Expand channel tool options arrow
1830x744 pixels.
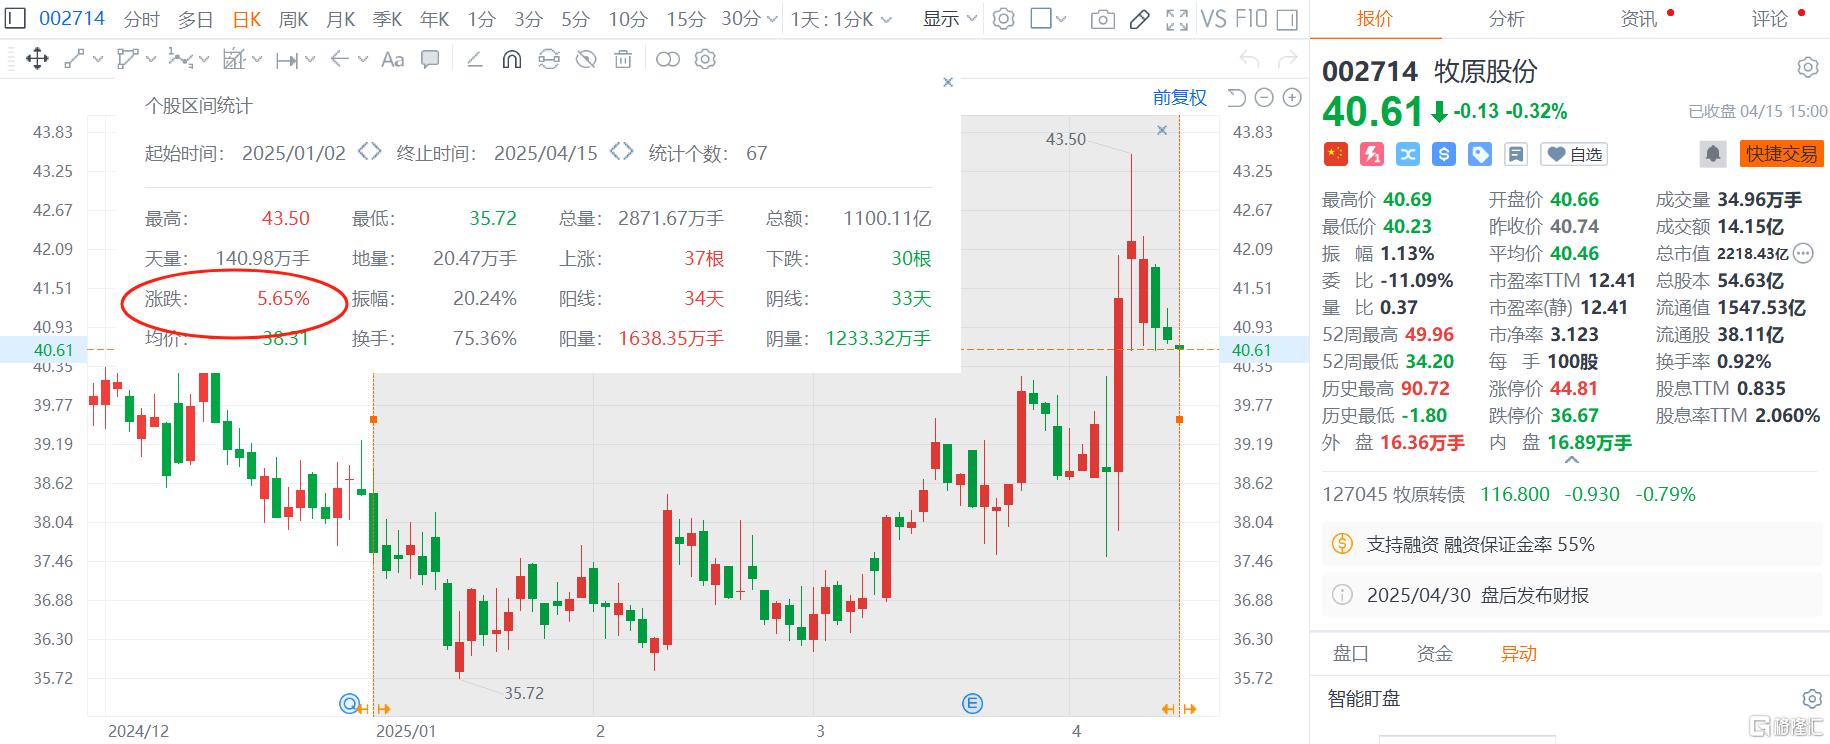tap(151, 60)
